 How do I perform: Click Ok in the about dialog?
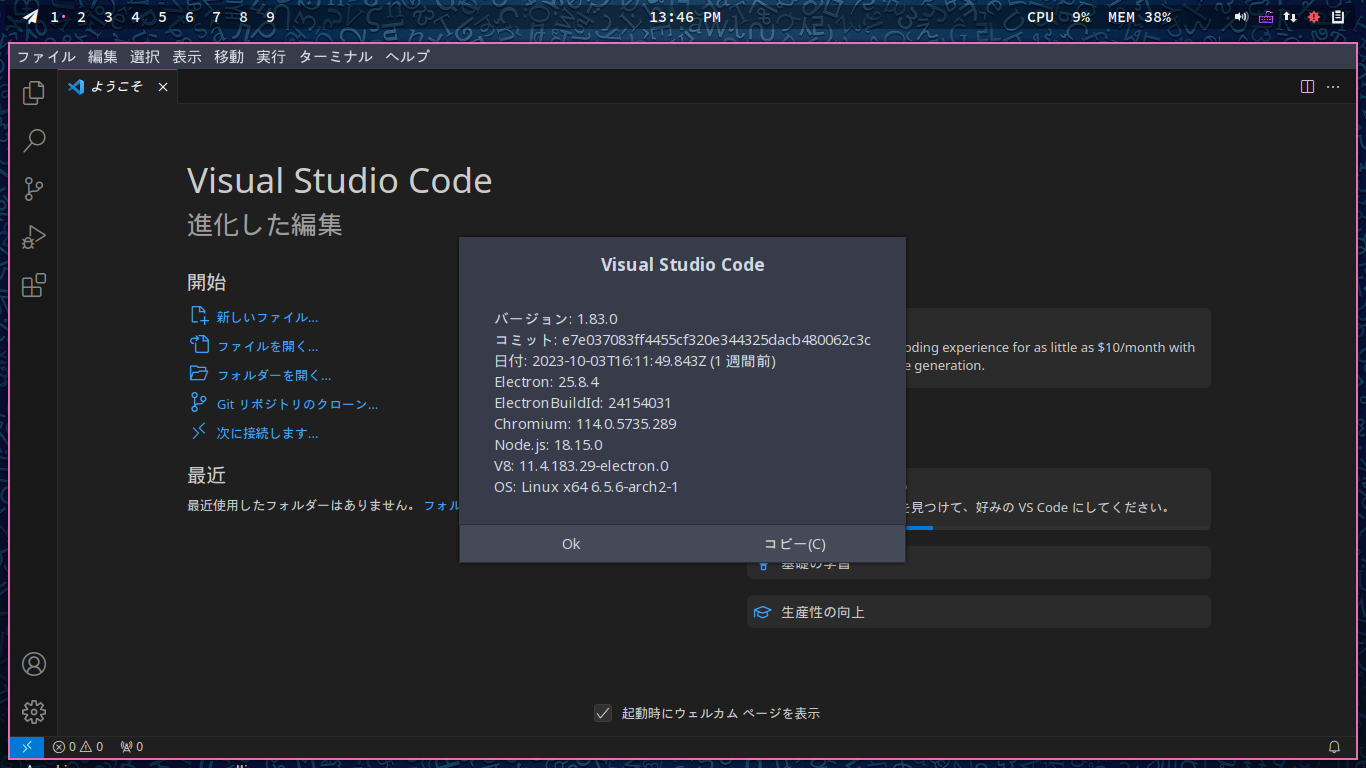click(x=571, y=544)
